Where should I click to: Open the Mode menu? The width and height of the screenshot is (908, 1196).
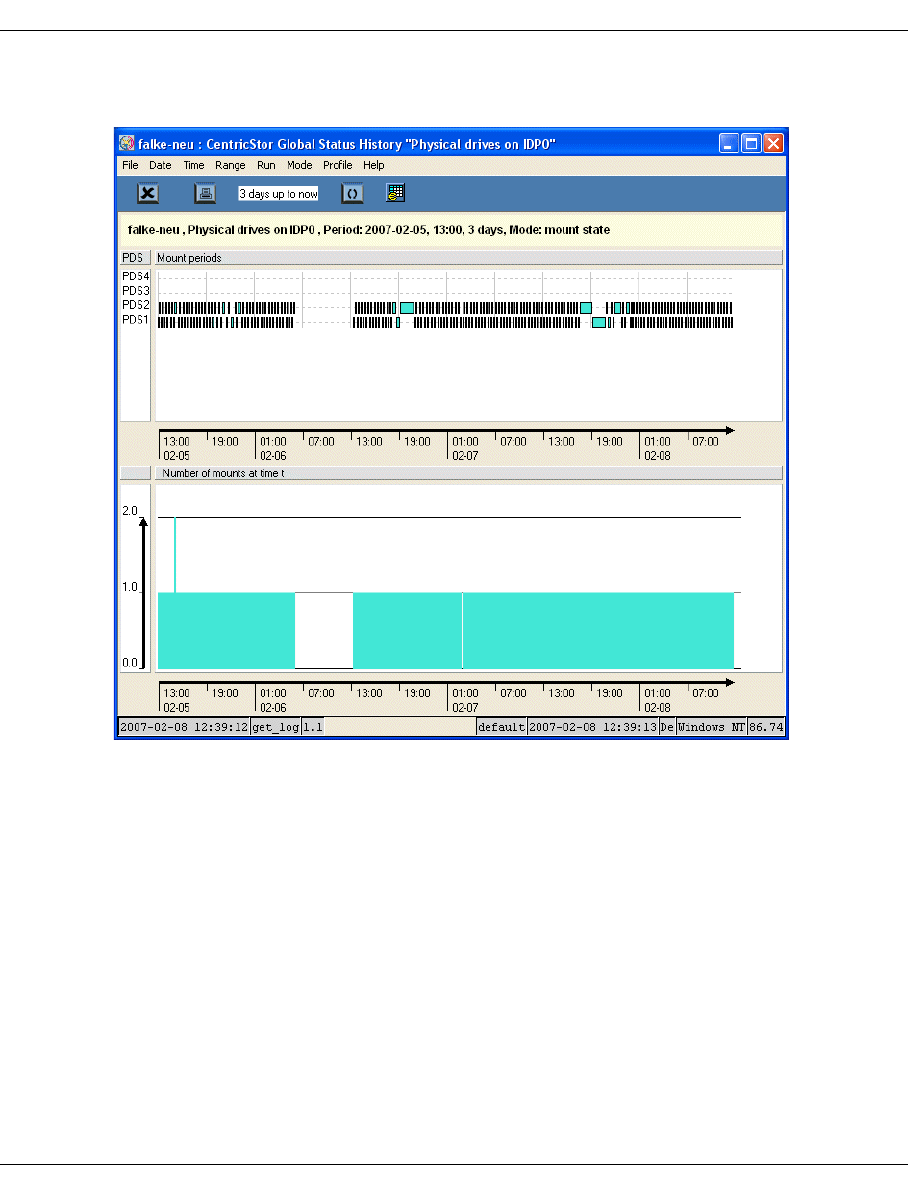(300, 165)
